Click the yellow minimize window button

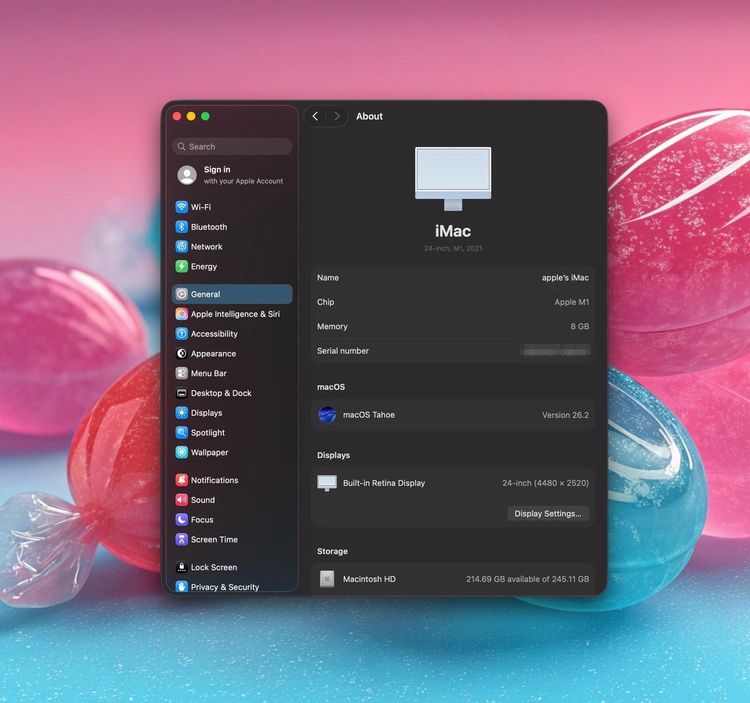click(191, 116)
